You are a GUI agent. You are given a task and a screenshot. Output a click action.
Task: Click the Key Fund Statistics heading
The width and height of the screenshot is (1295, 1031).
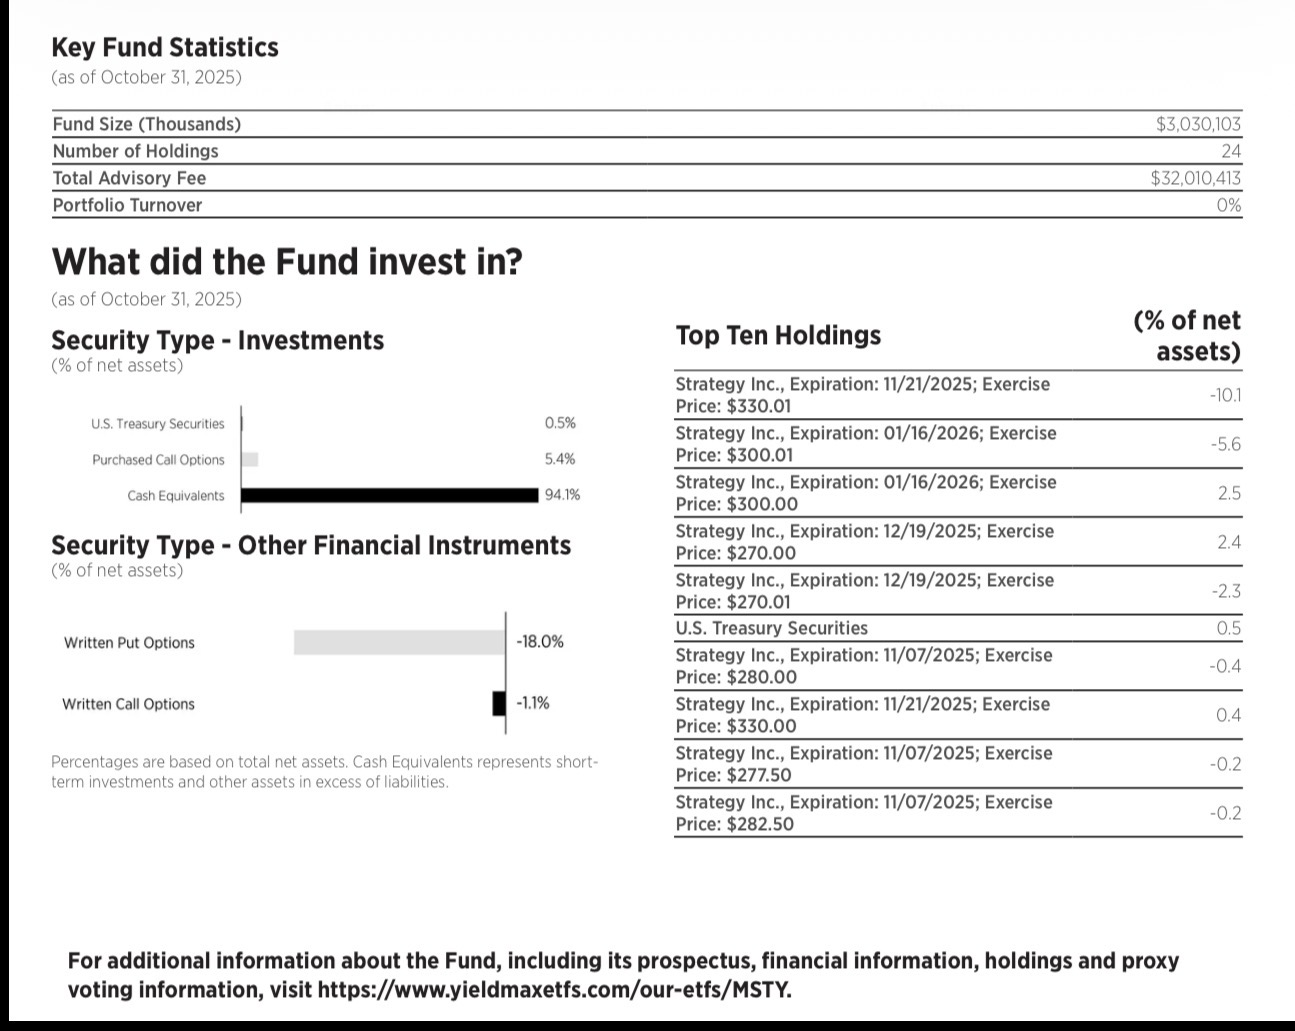[165, 47]
